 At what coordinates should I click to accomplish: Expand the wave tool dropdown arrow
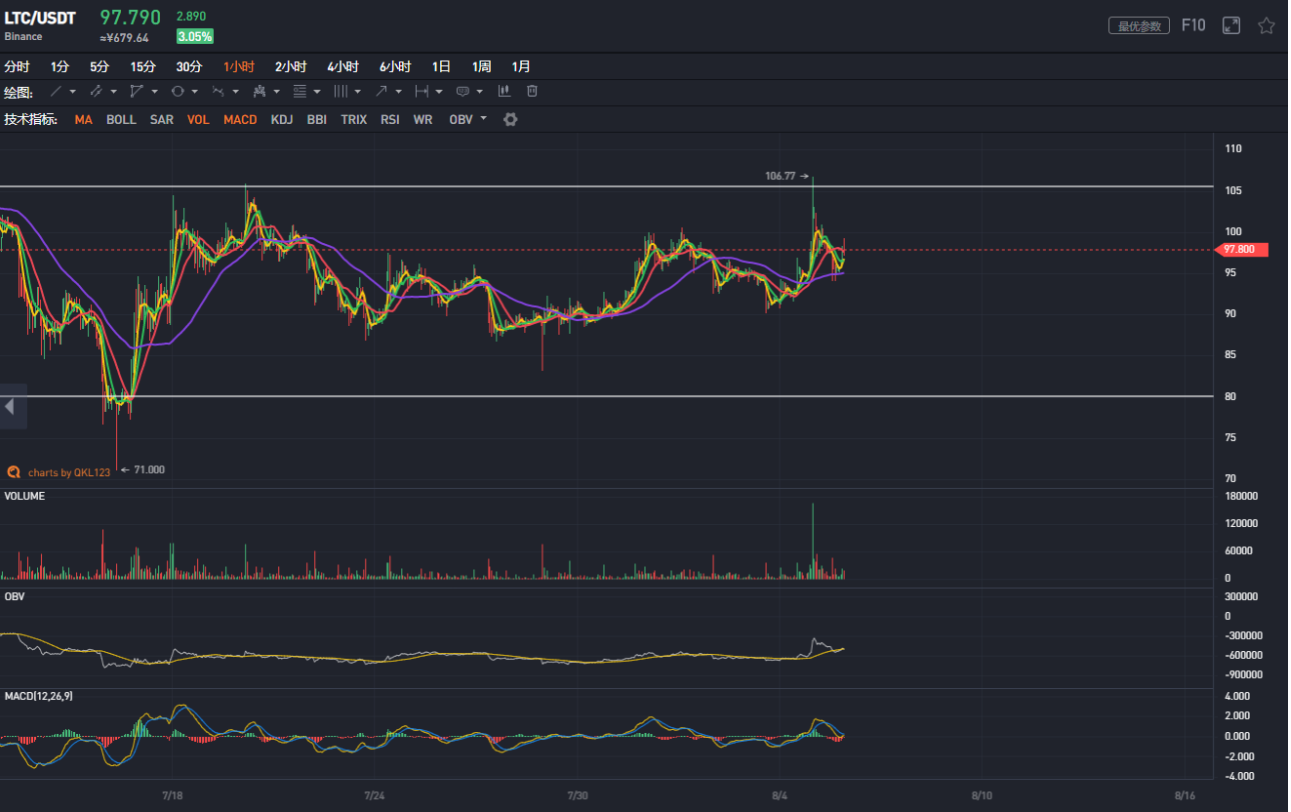click(x=236, y=92)
